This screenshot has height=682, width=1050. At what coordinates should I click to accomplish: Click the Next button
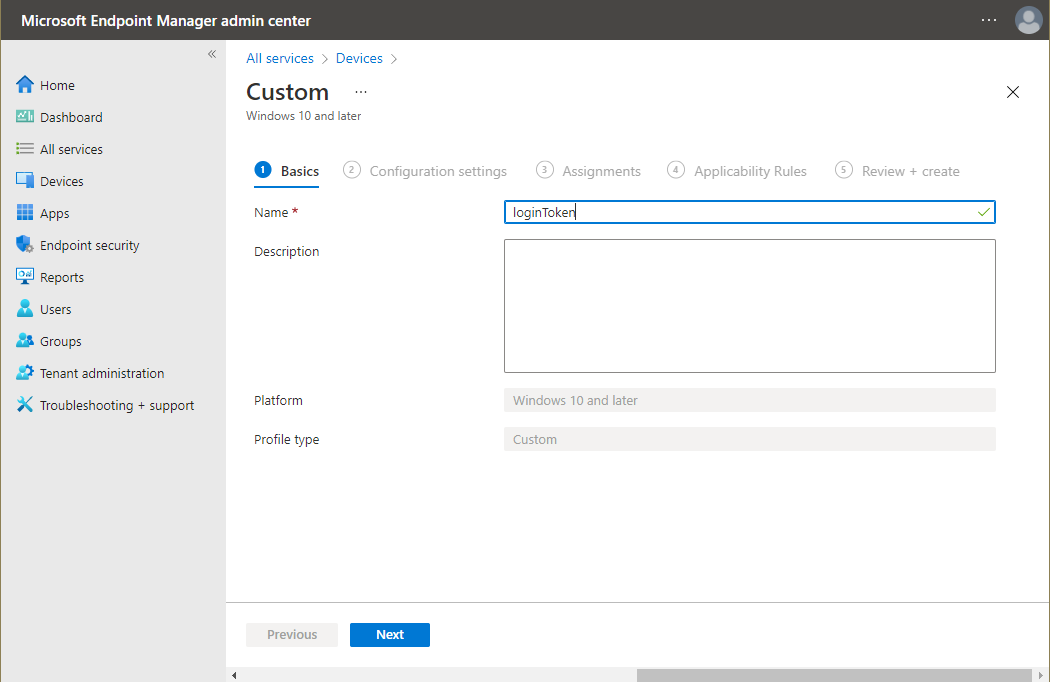(390, 634)
